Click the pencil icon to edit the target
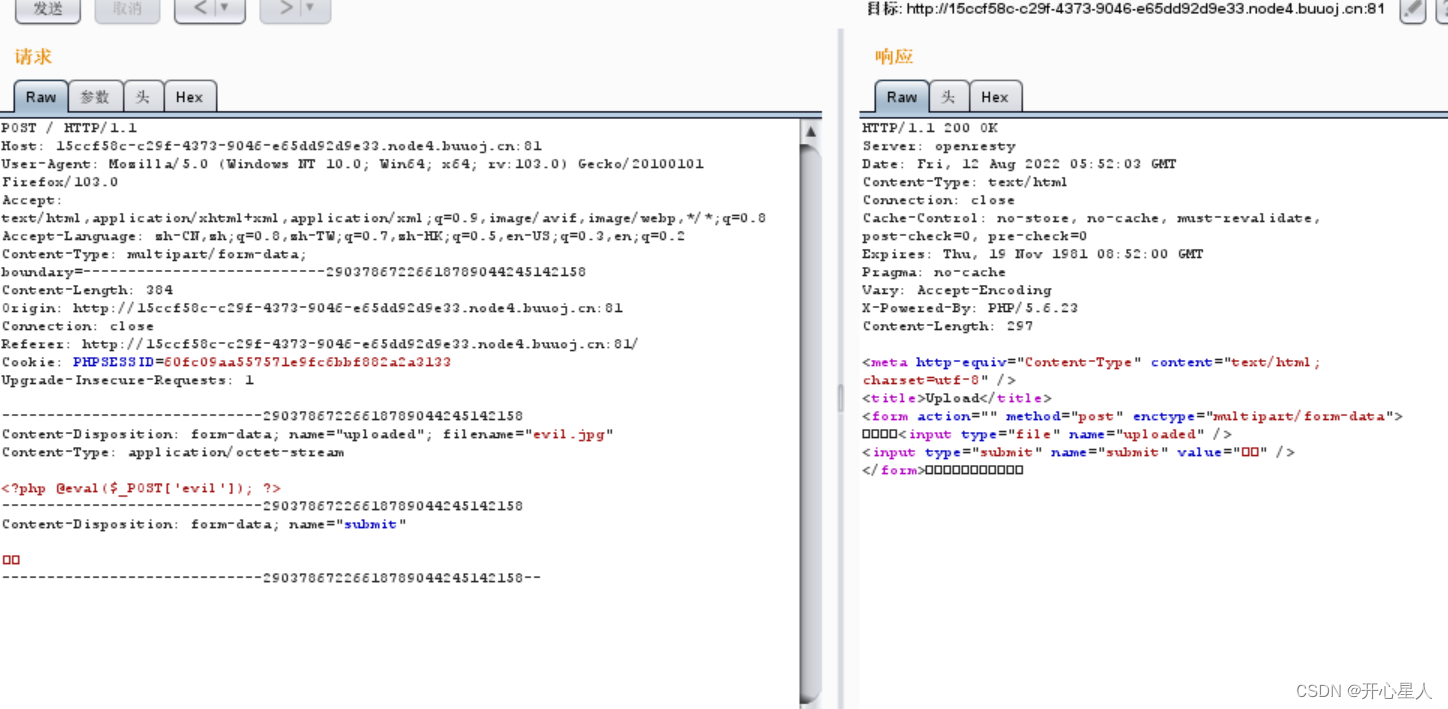This screenshot has width=1448, height=709. (x=1412, y=9)
